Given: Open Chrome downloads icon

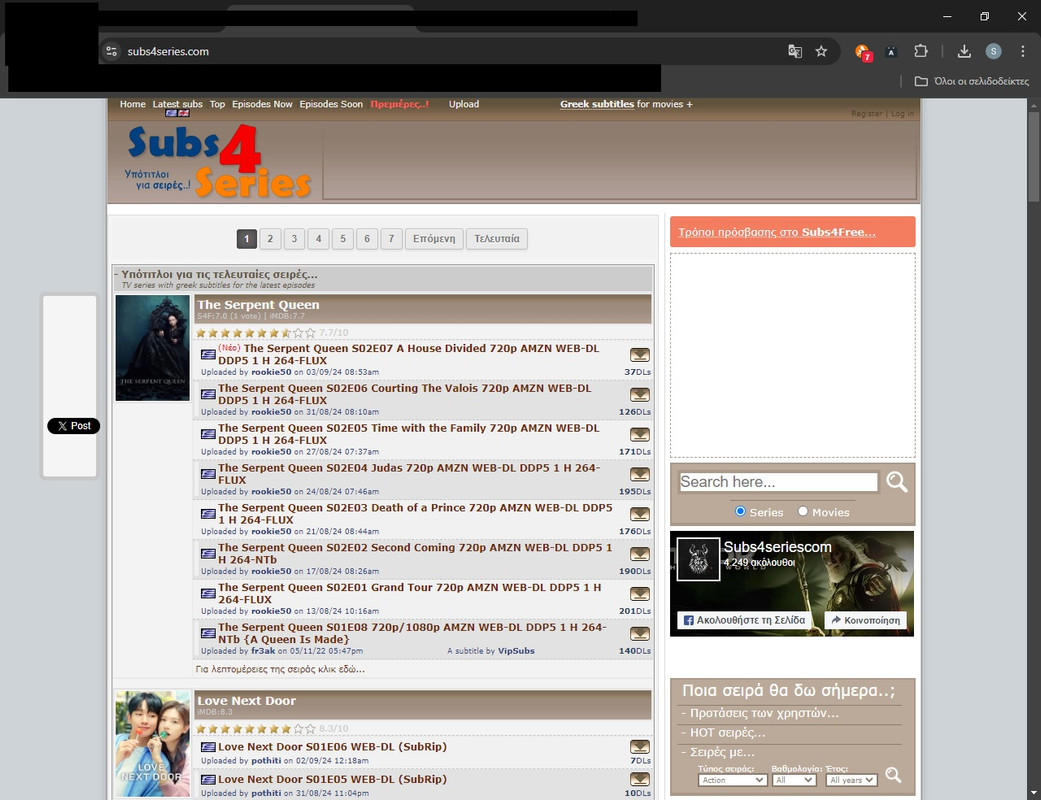Looking at the screenshot, I should click(x=964, y=51).
